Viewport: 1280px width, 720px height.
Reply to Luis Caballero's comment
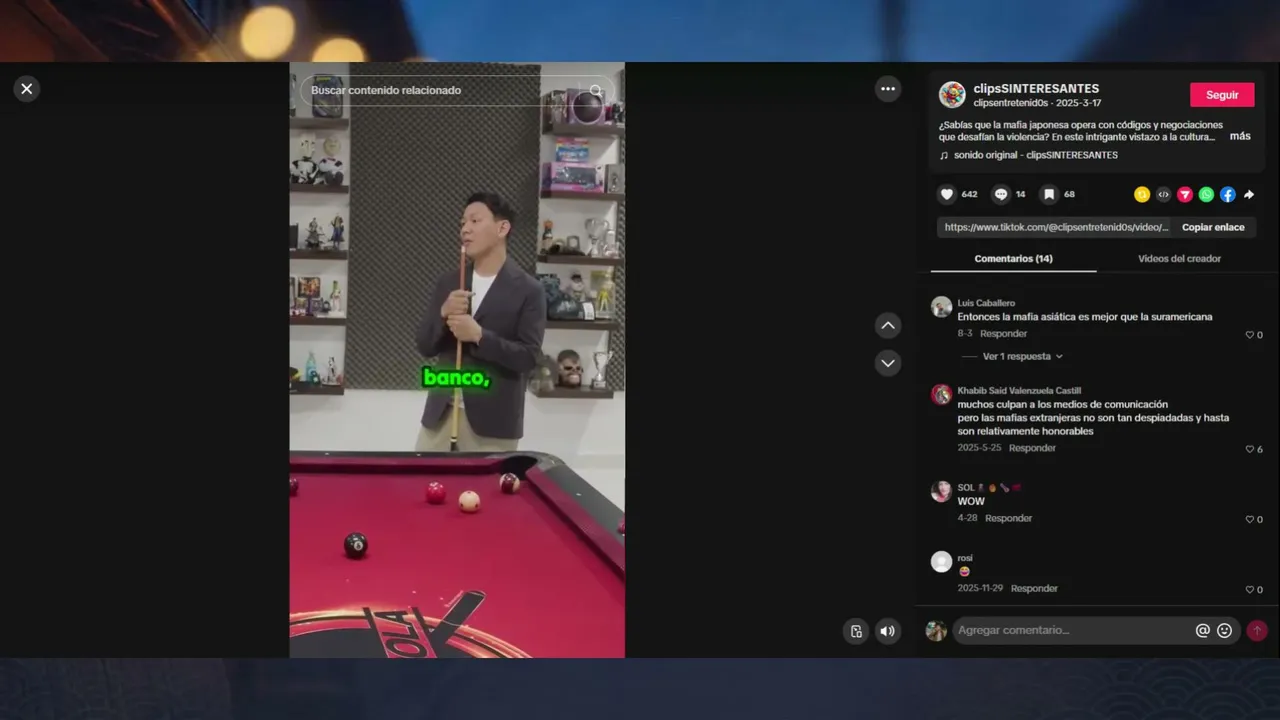(1003, 333)
